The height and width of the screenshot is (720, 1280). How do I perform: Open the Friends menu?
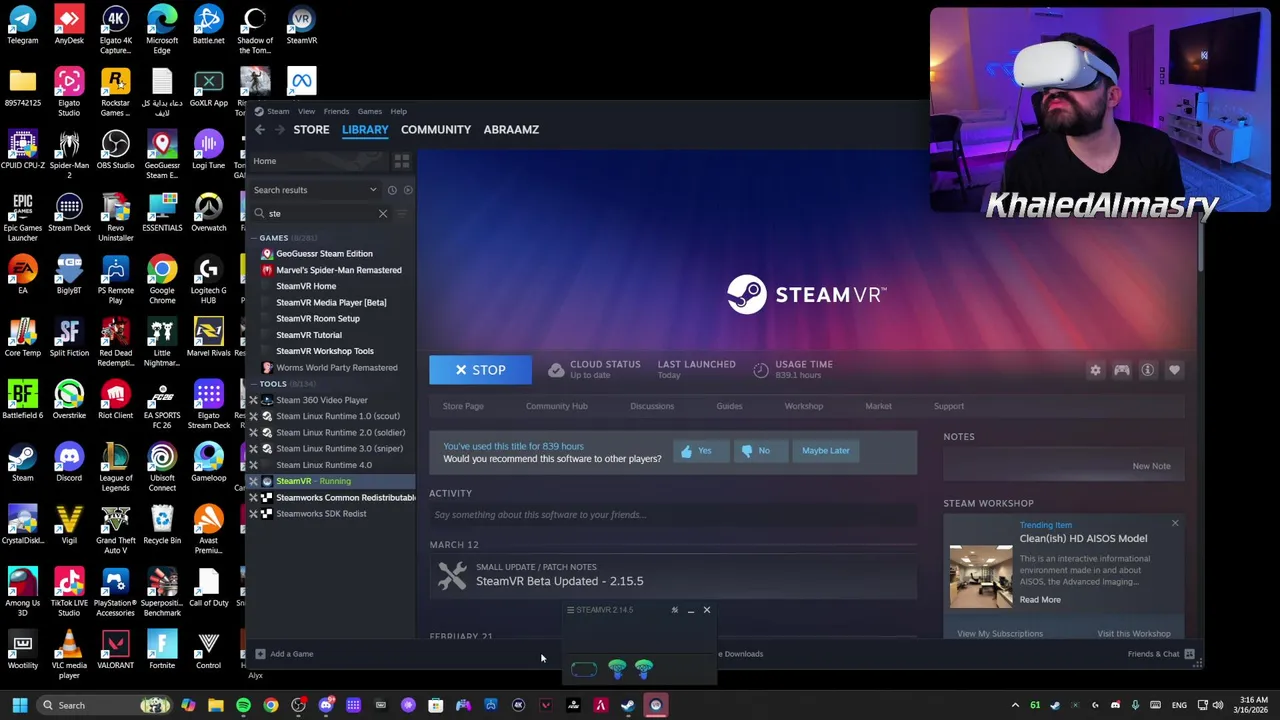[336, 111]
